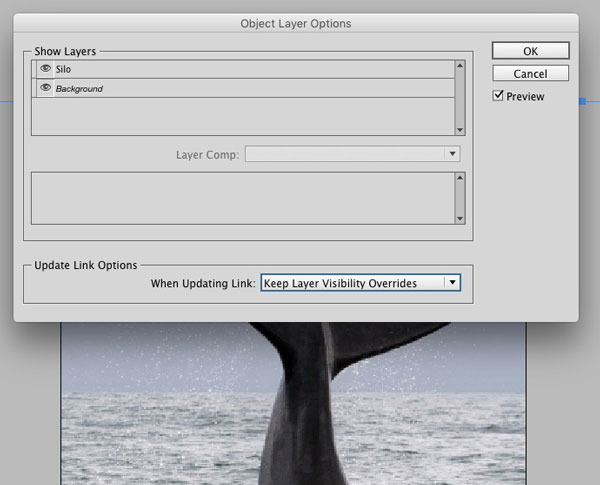Open the Layer Comp dropdown
The width and height of the screenshot is (600, 485).
coord(352,154)
